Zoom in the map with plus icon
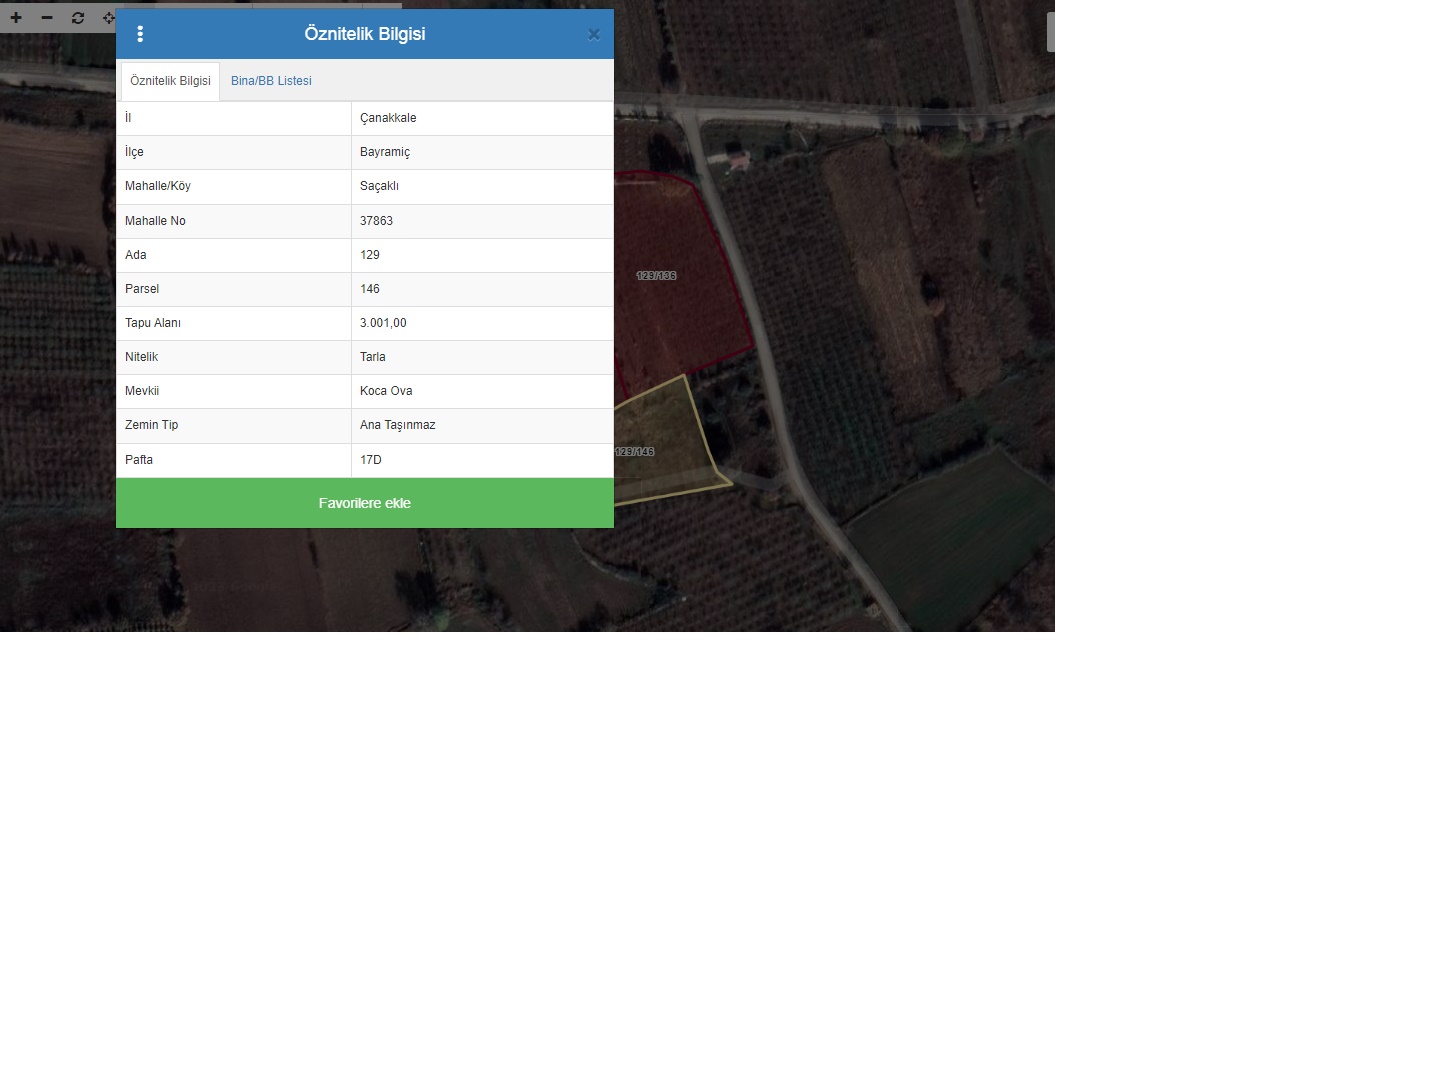This screenshot has width=1442, height=1080. click(16, 18)
